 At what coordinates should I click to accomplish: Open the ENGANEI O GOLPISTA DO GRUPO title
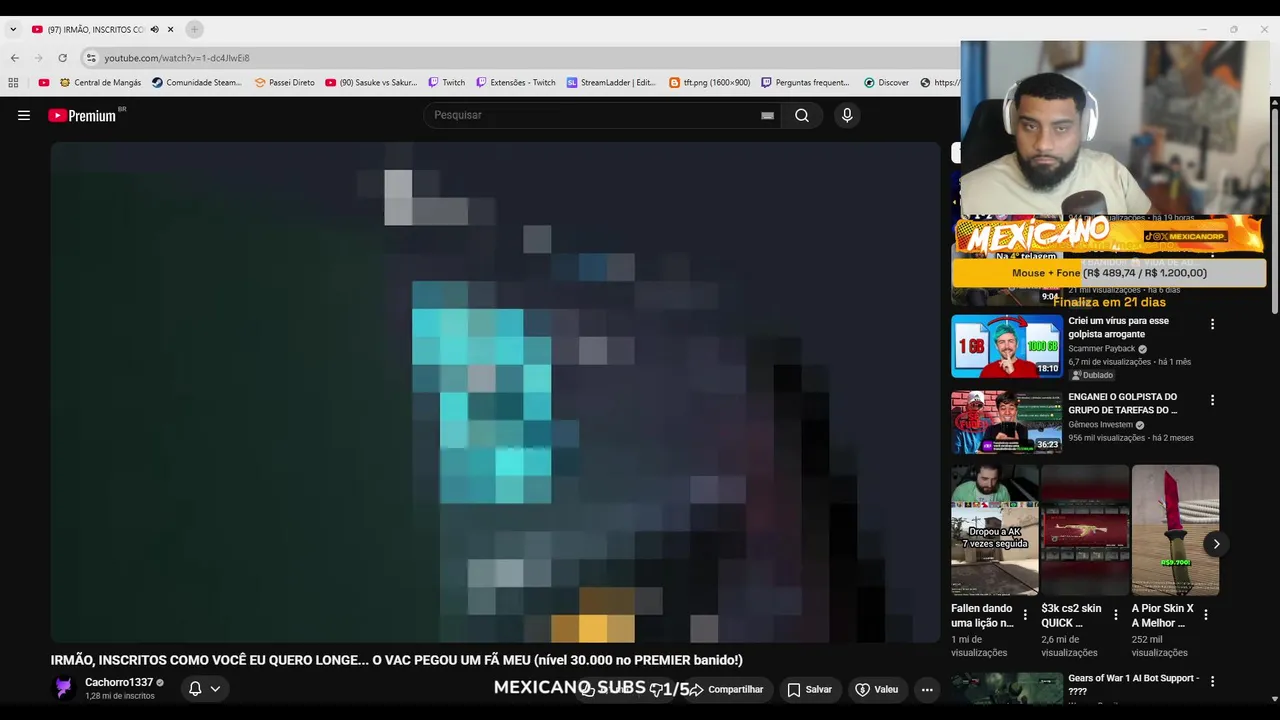tap(1122, 403)
